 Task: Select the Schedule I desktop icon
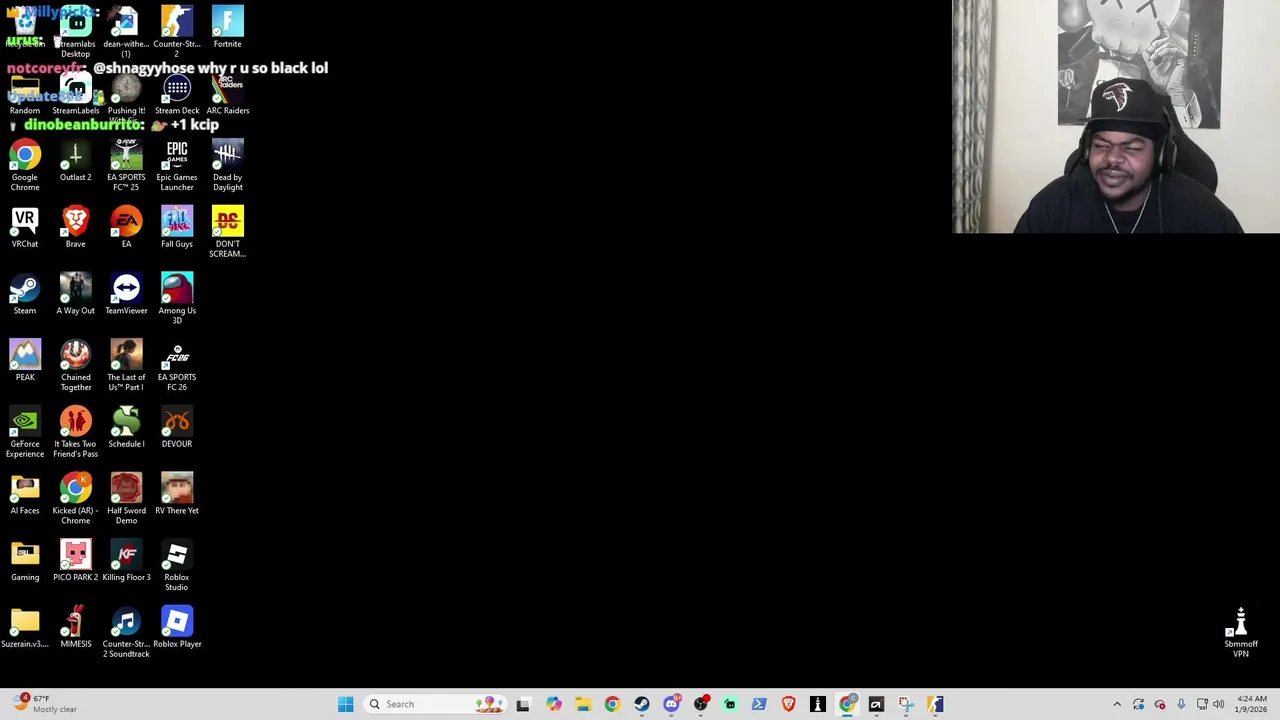pyautogui.click(x=126, y=428)
